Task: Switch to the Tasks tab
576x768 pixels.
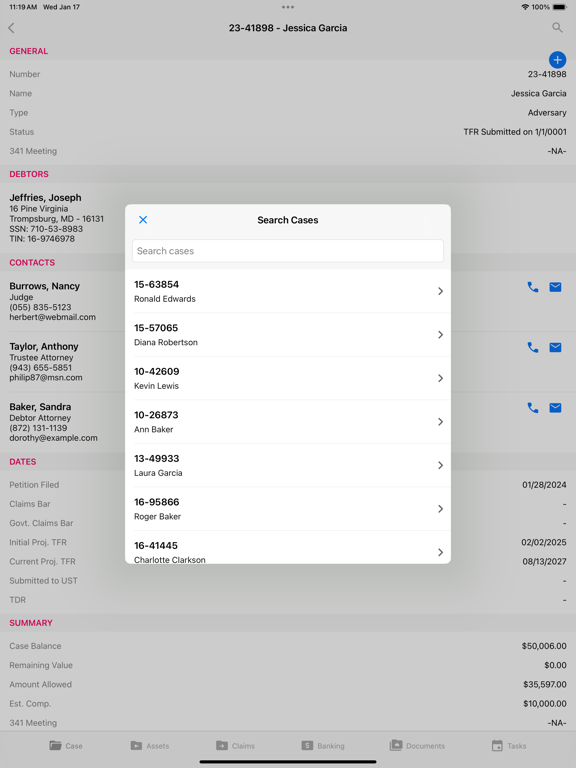Action: (509, 745)
